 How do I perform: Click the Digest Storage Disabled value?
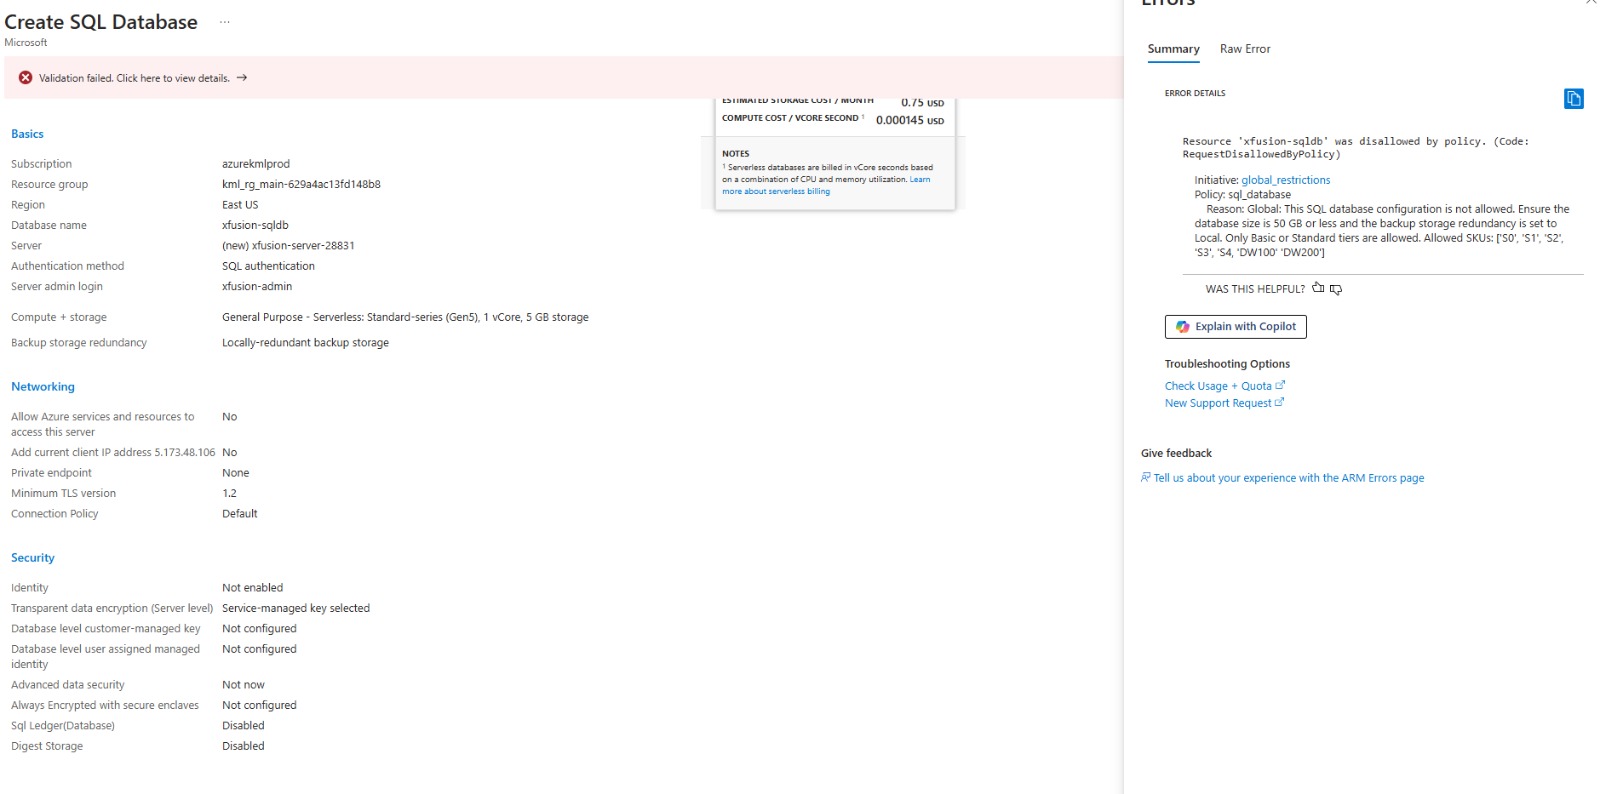(x=243, y=746)
